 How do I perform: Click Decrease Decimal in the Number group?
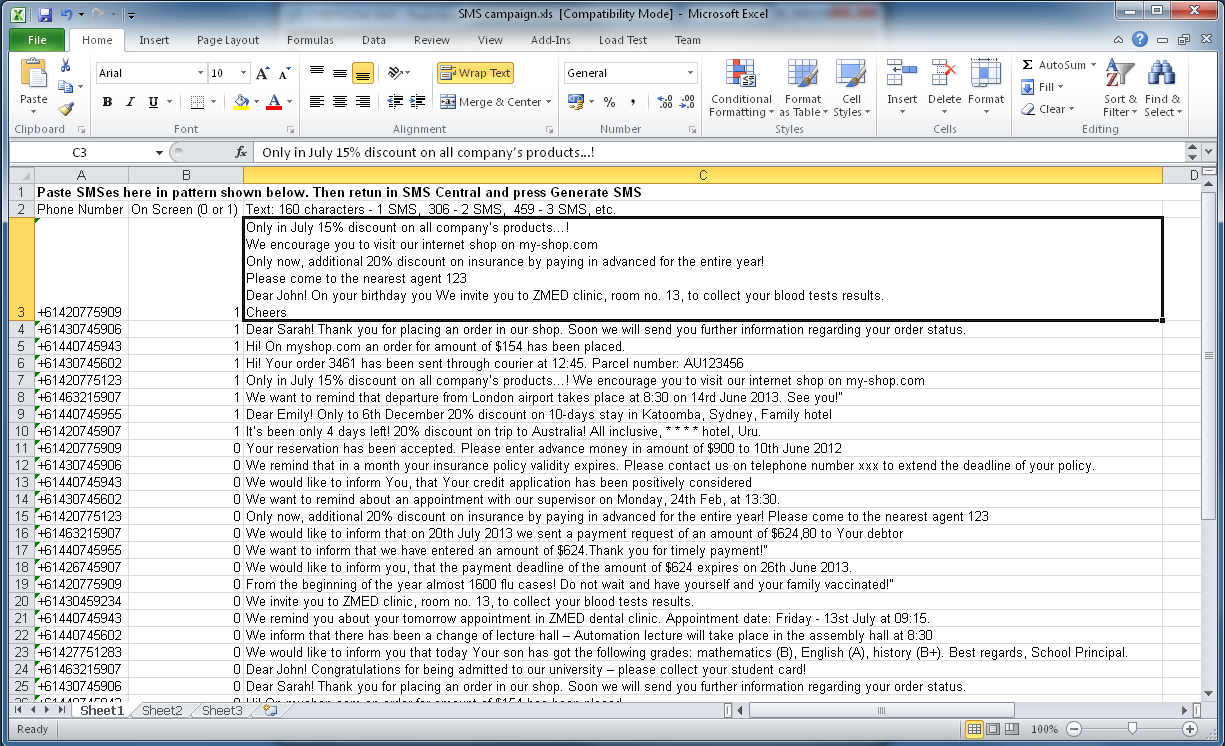point(687,102)
